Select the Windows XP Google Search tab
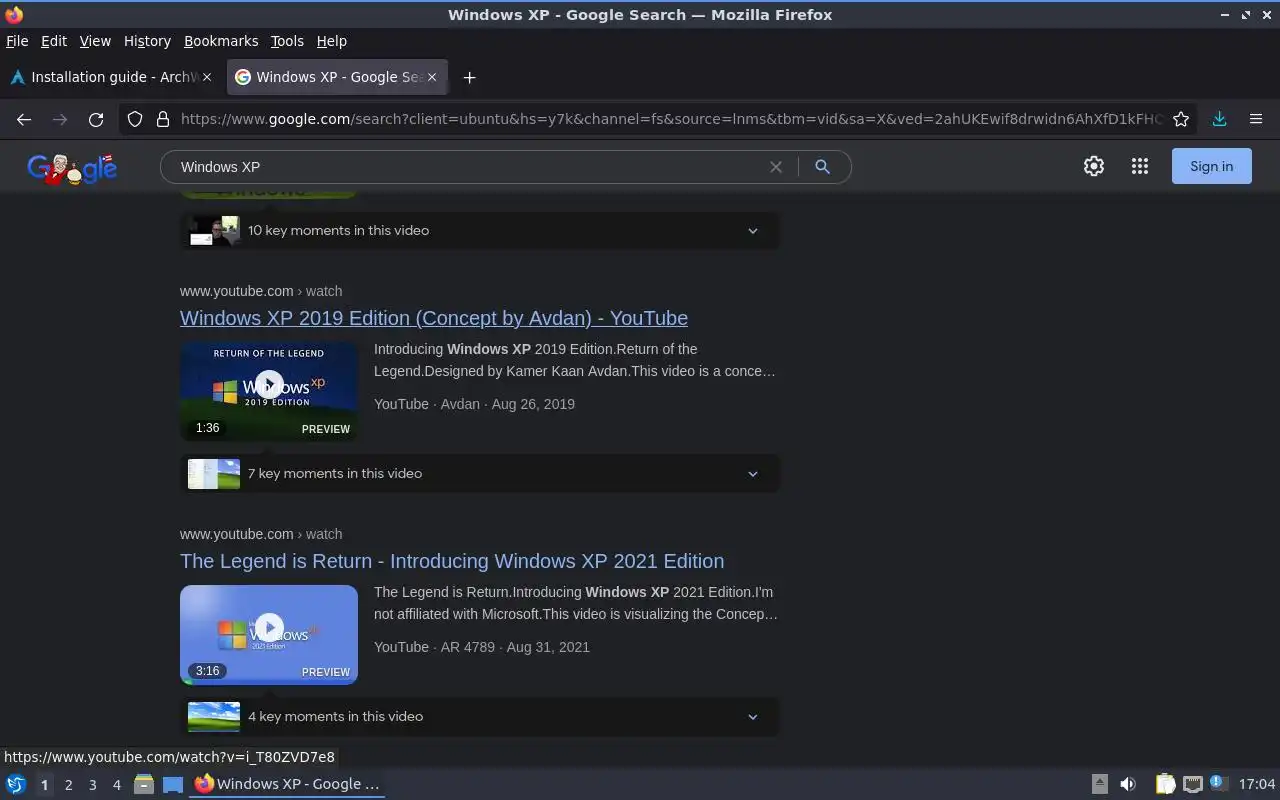 click(x=337, y=77)
